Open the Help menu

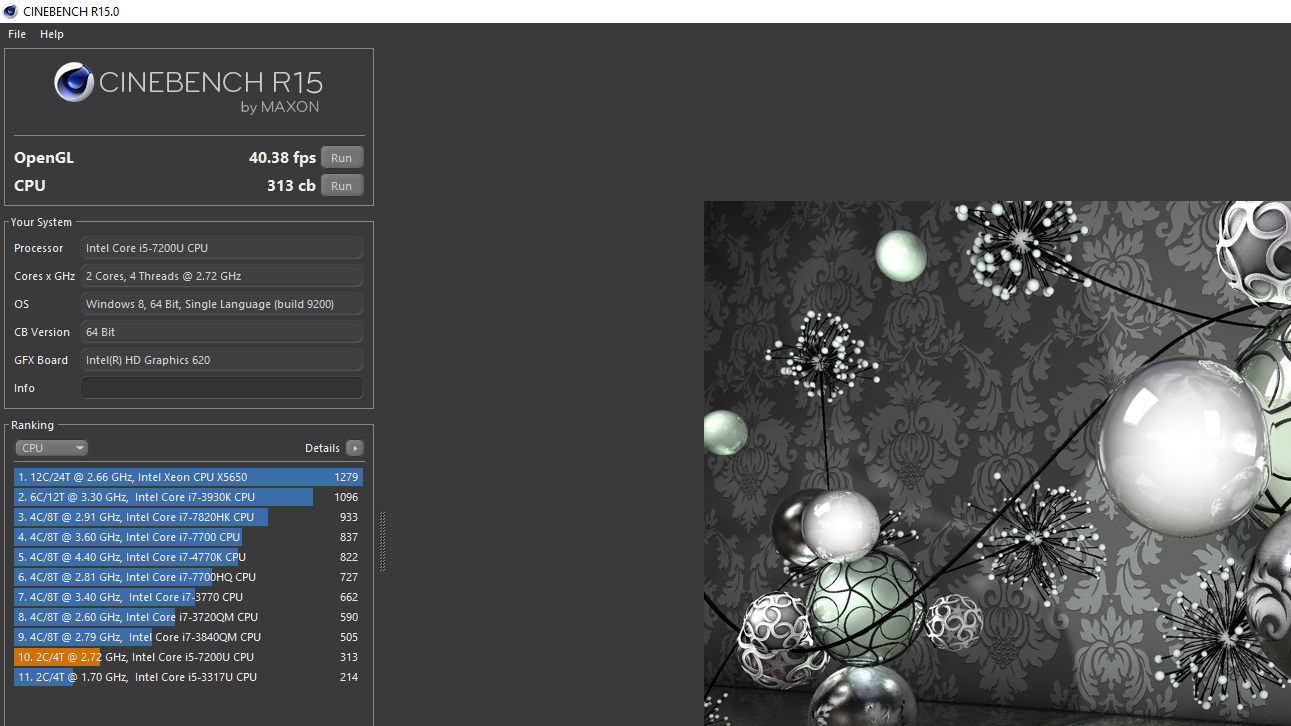[x=52, y=34]
